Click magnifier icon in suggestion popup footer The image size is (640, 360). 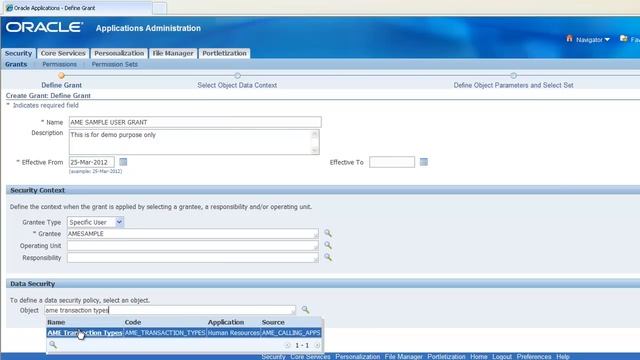tap(53, 345)
